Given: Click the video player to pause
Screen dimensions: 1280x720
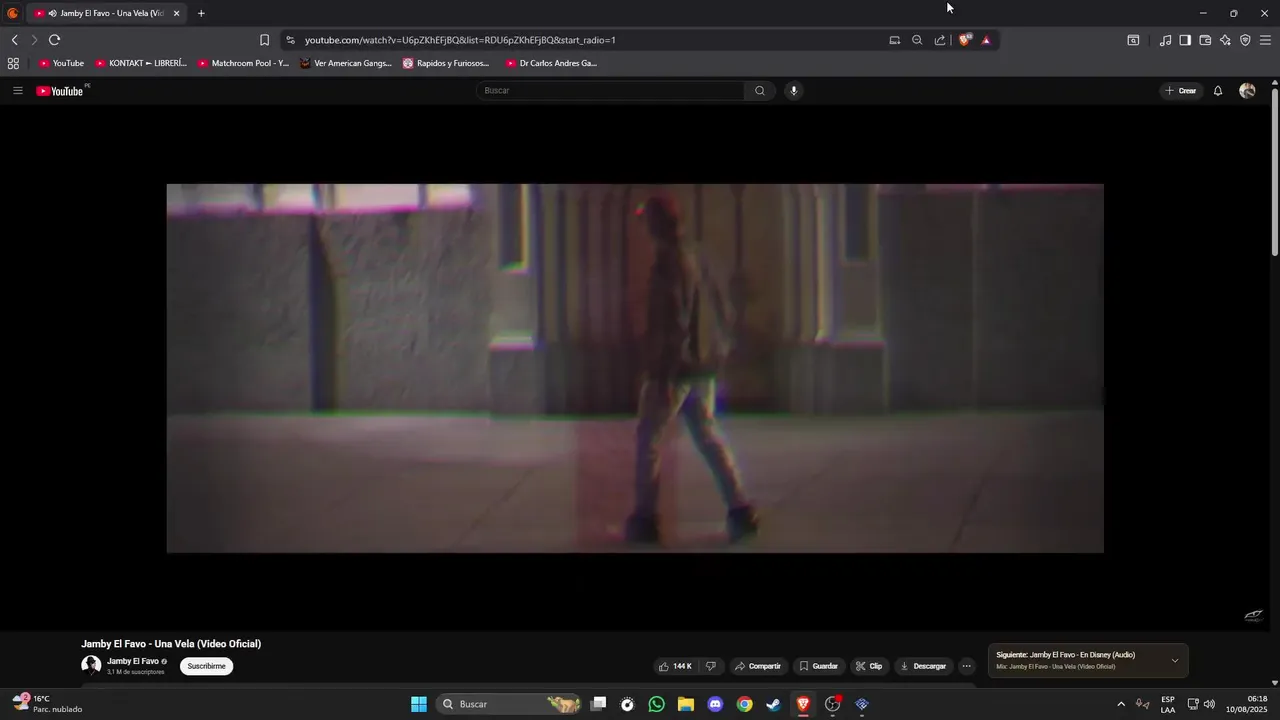Looking at the screenshot, I should click(x=635, y=368).
